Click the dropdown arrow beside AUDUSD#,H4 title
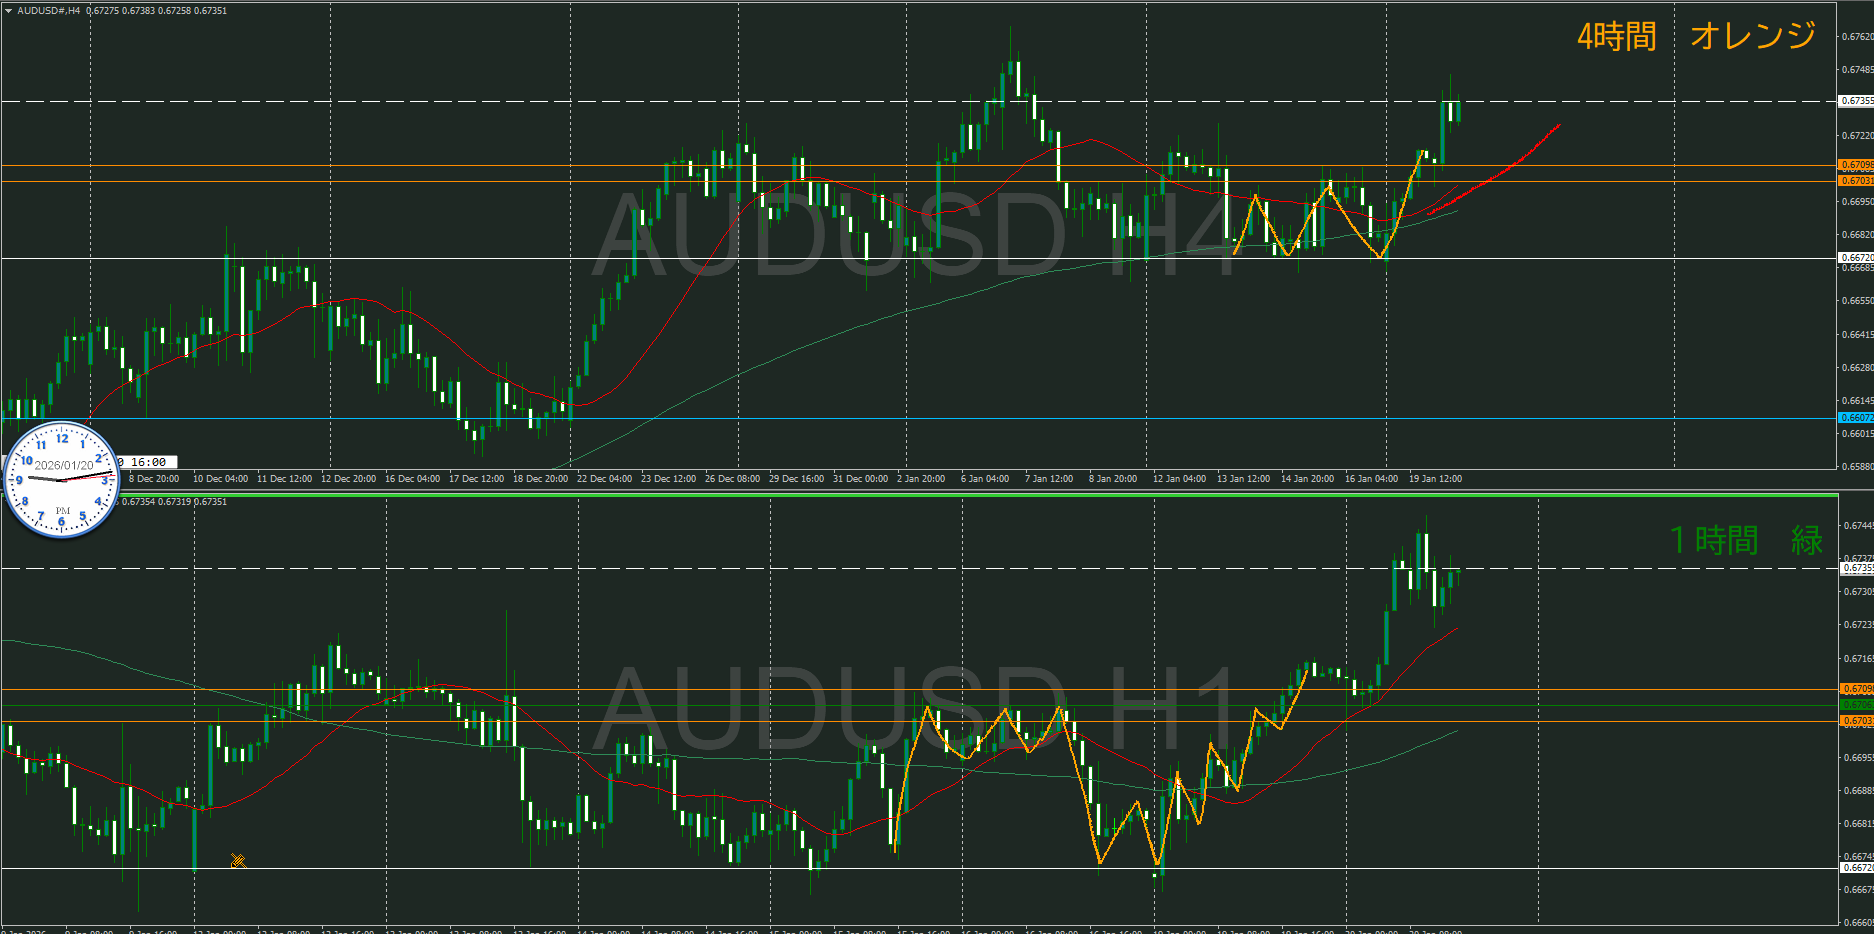 click(x=9, y=11)
